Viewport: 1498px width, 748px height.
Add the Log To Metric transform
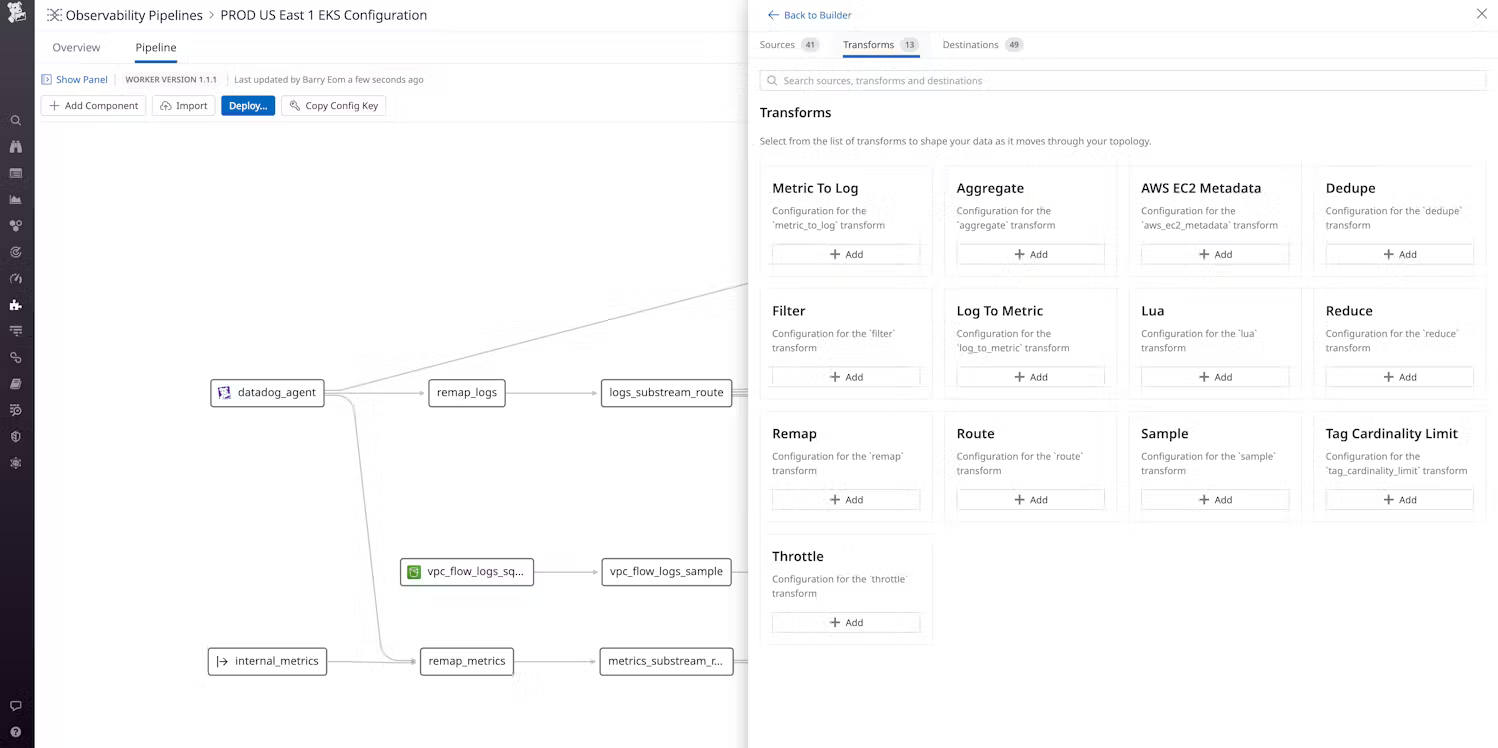click(x=1031, y=378)
